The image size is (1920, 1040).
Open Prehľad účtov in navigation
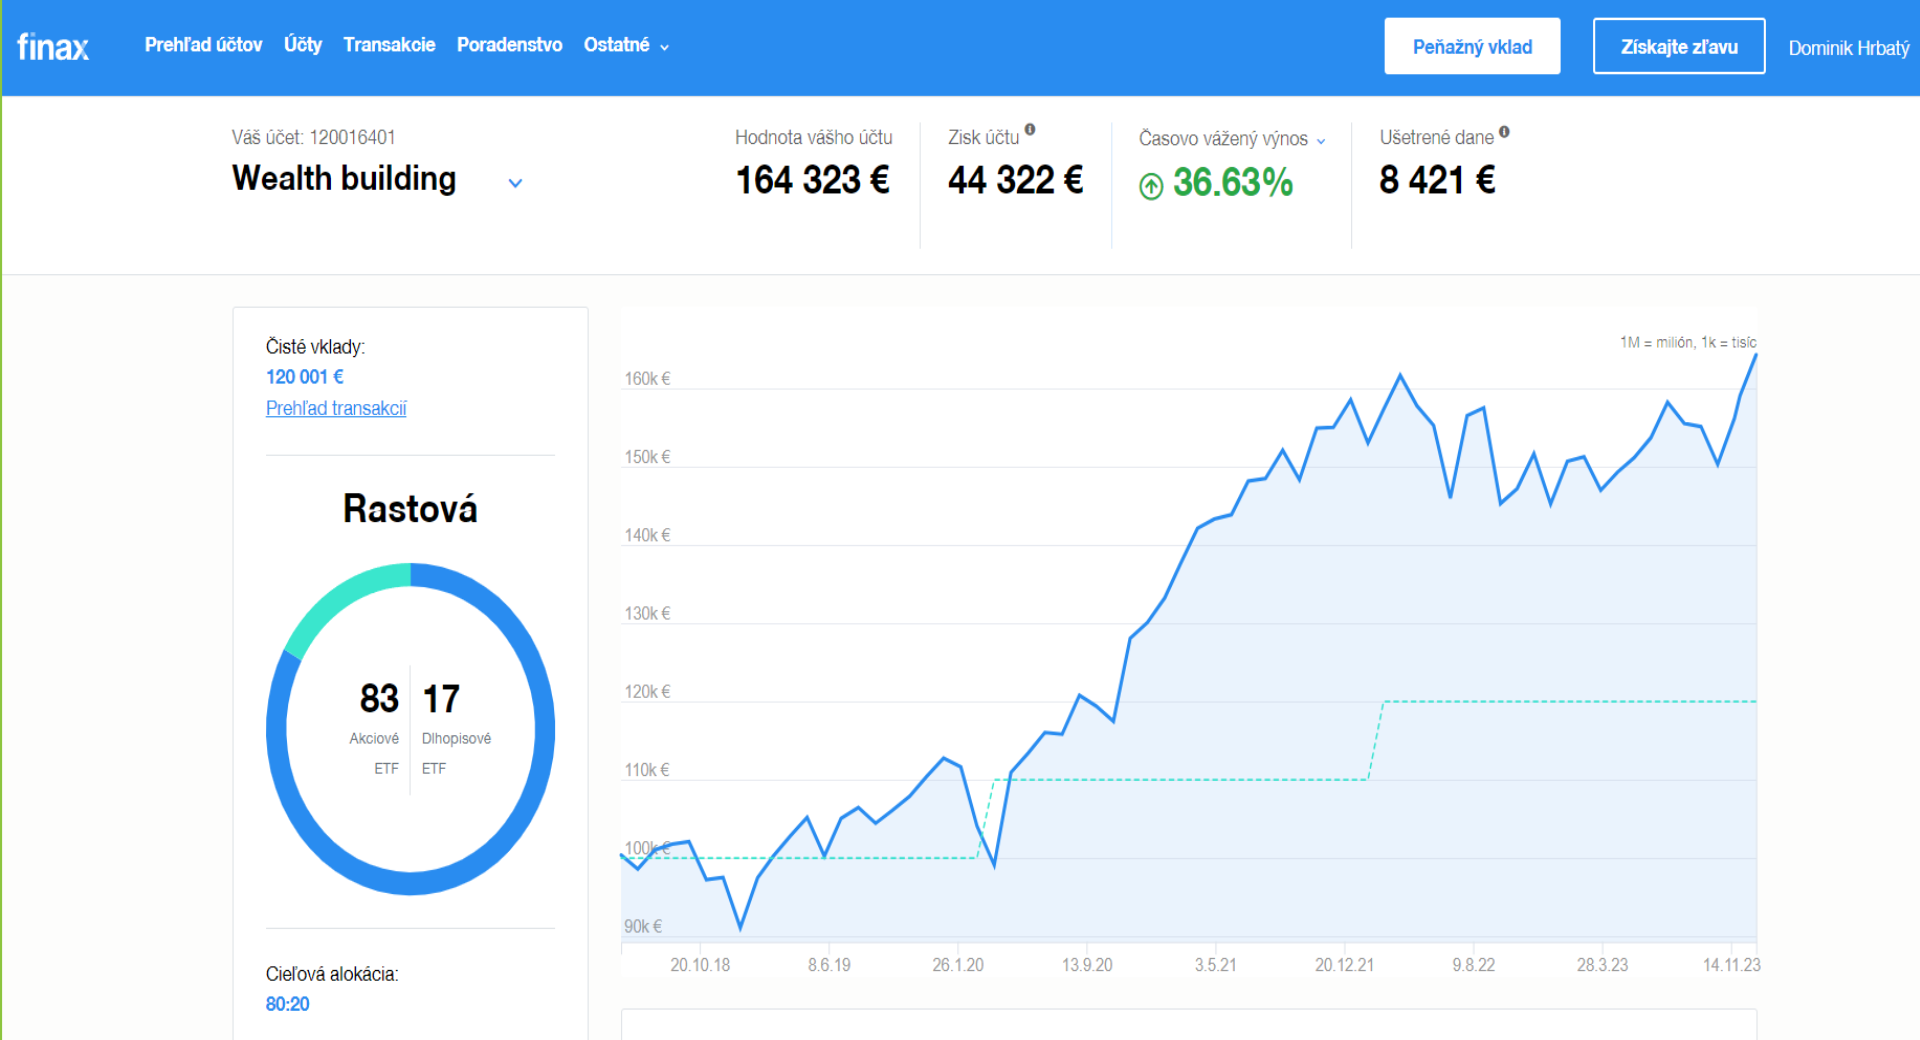pyautogui.click(x=203, y=45)
